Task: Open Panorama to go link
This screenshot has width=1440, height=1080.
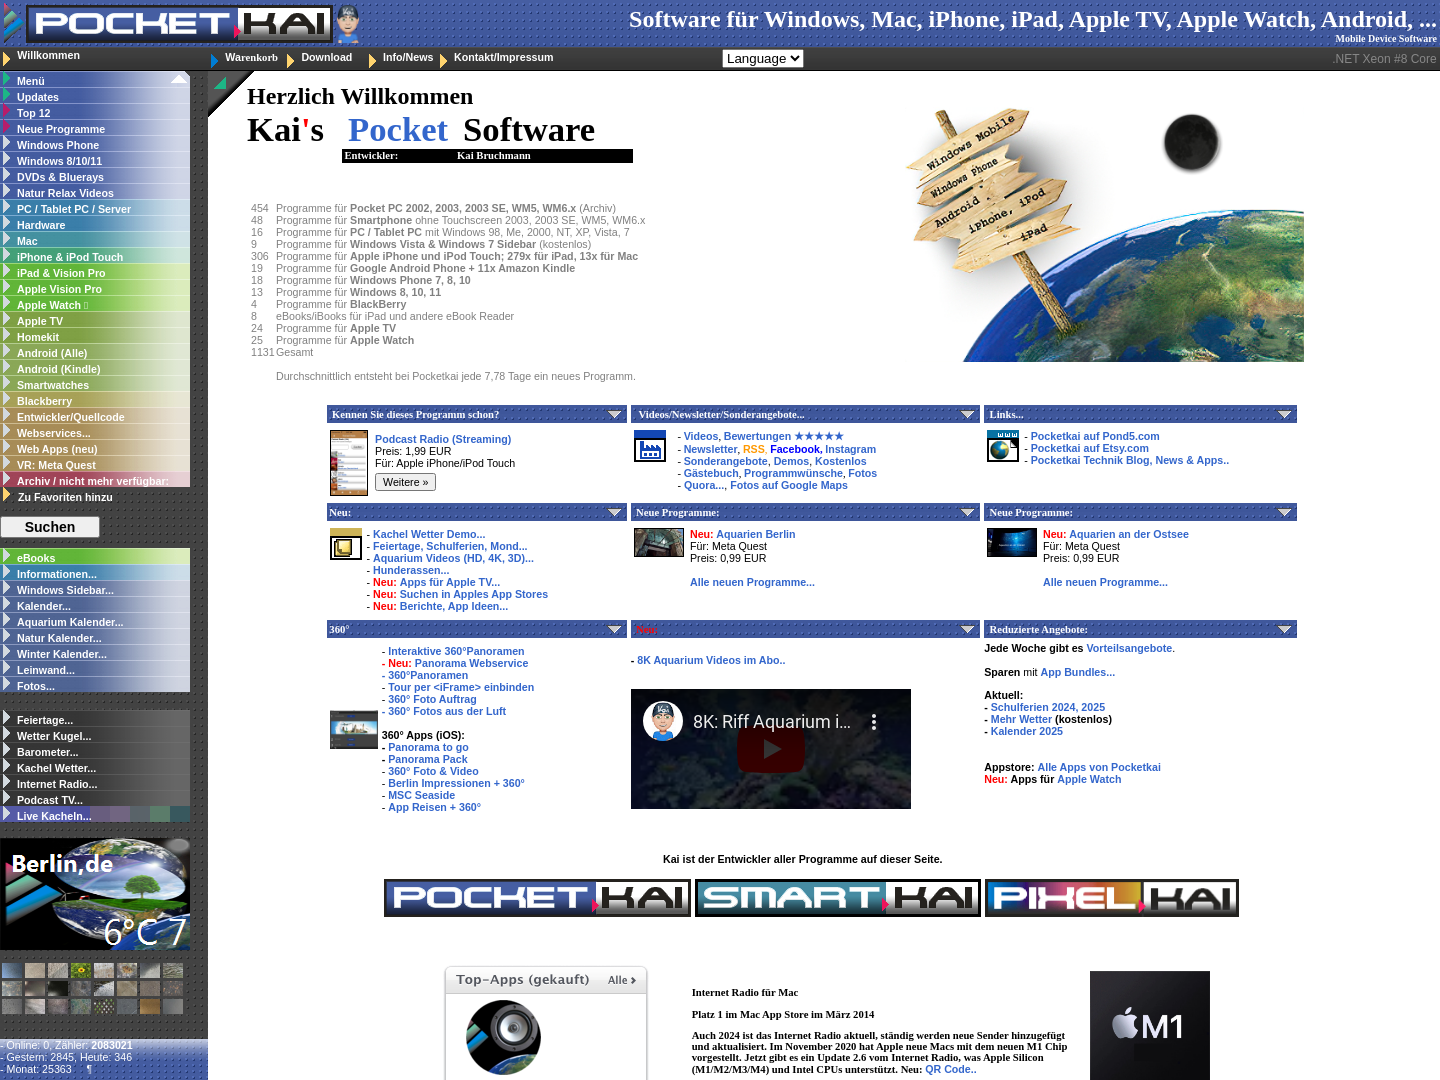Action: tap(428, 747)
